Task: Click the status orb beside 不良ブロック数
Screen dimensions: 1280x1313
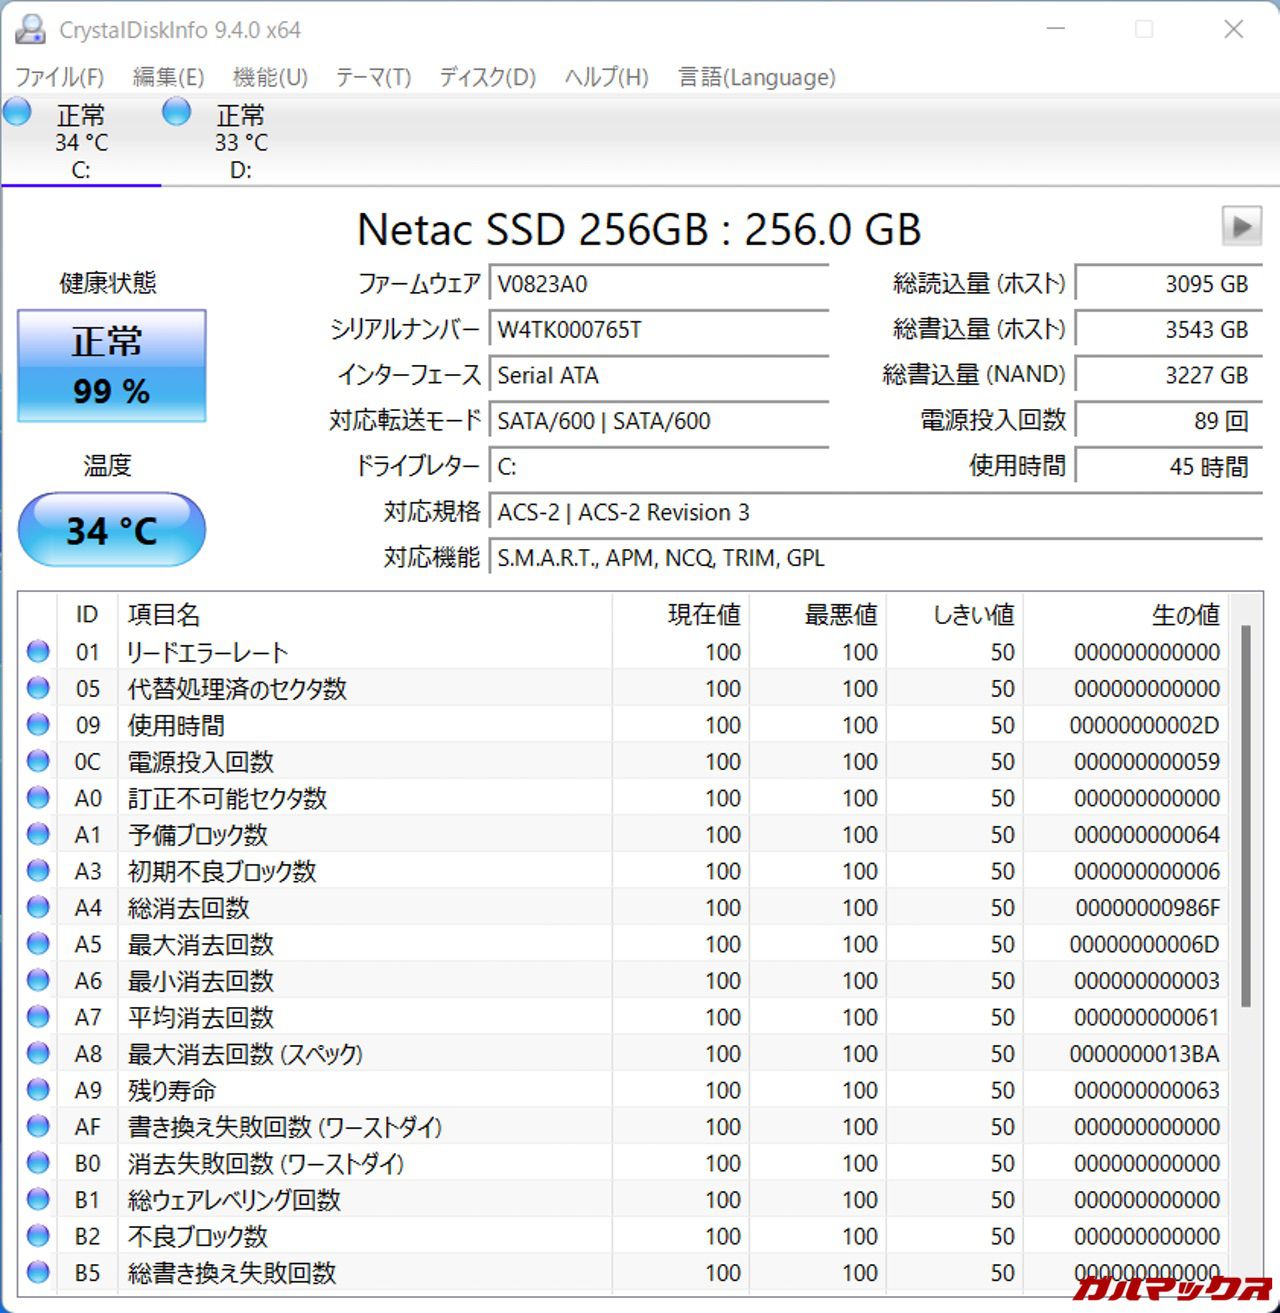Action: tap(38, 1236)
